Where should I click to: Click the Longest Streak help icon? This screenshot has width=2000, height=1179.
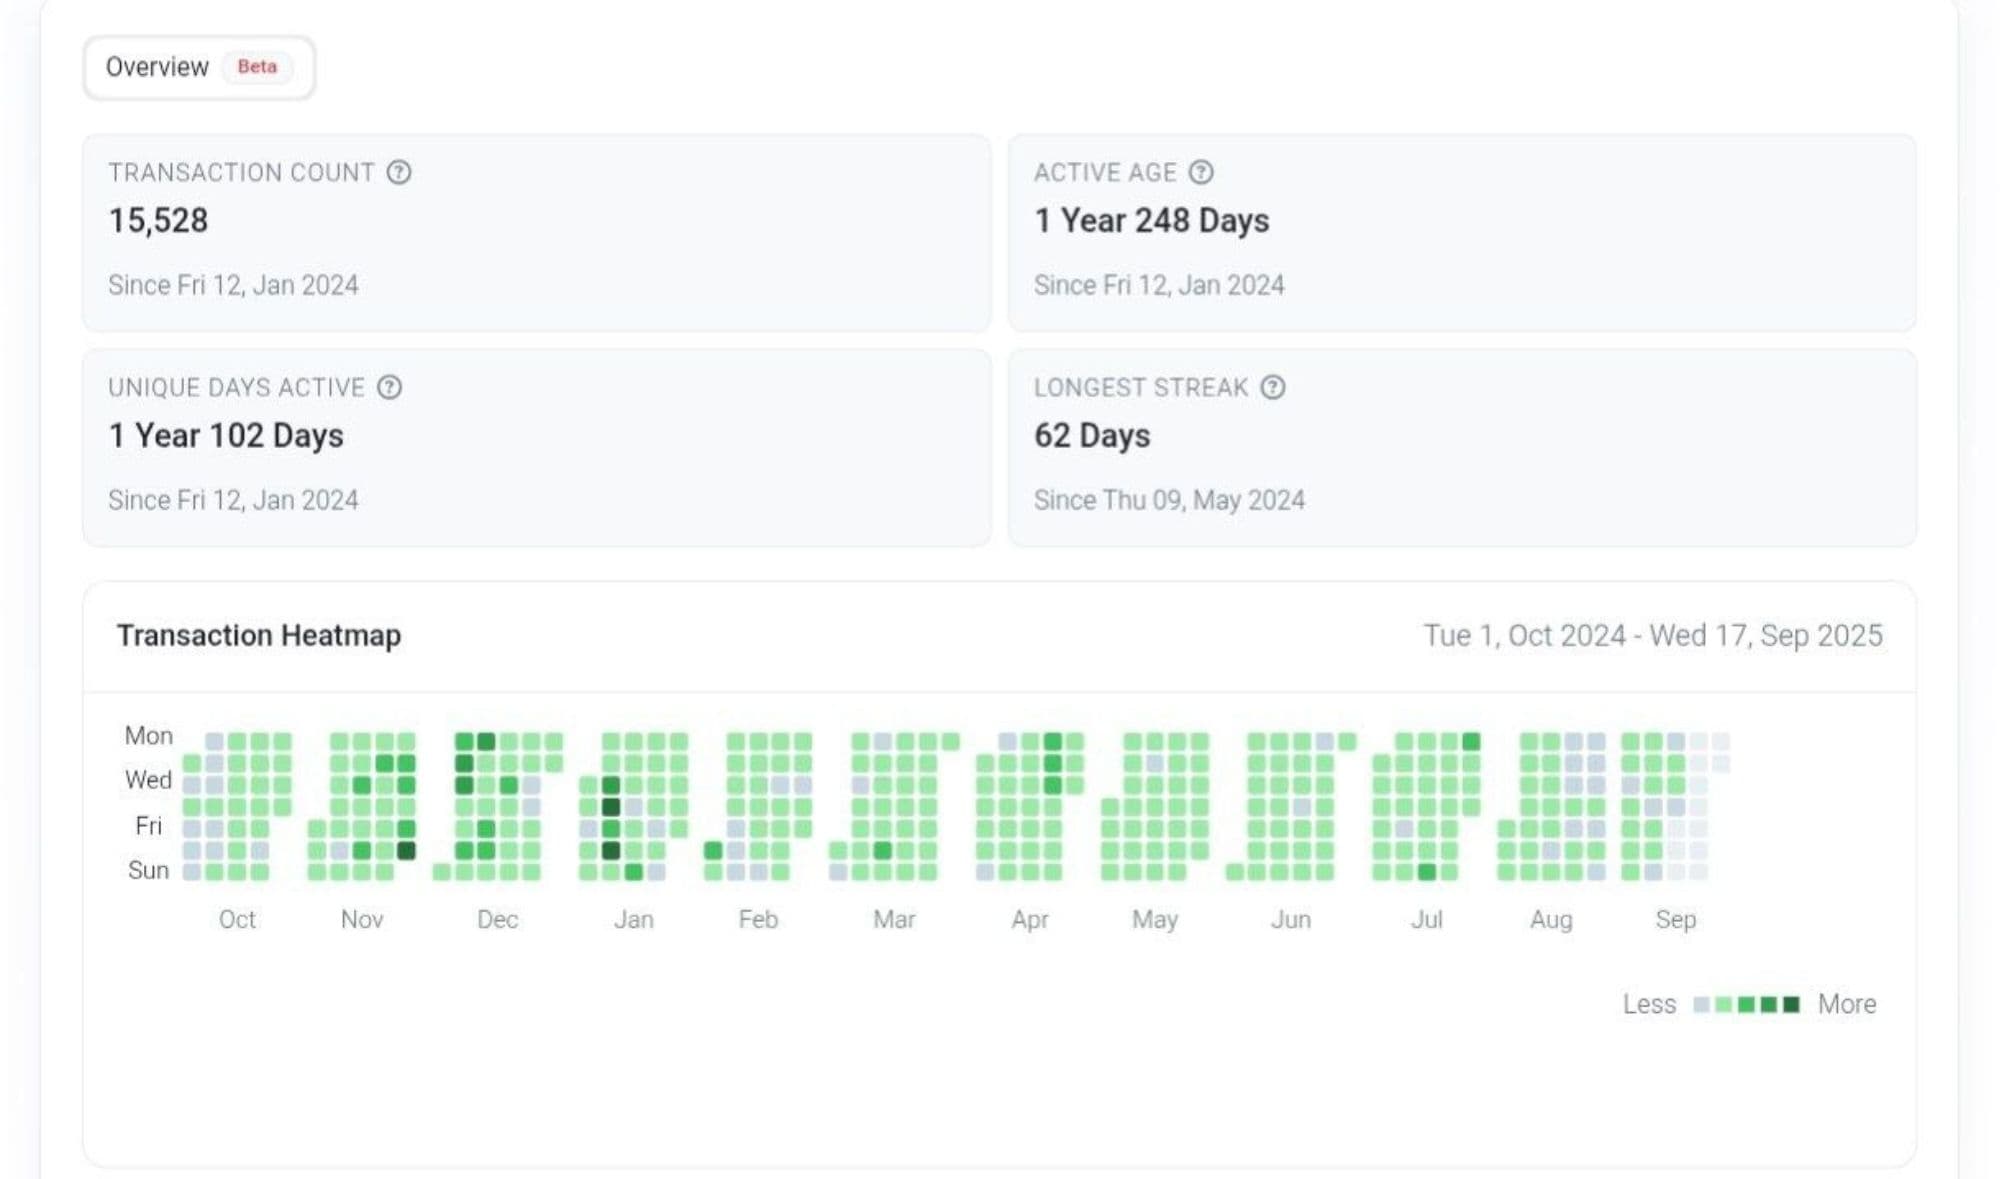tap(1272, 387)
